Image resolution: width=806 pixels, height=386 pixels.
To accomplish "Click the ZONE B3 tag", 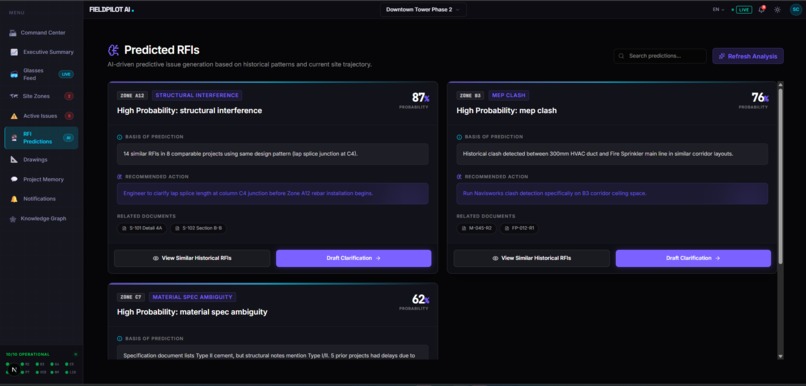I will 470,96.
